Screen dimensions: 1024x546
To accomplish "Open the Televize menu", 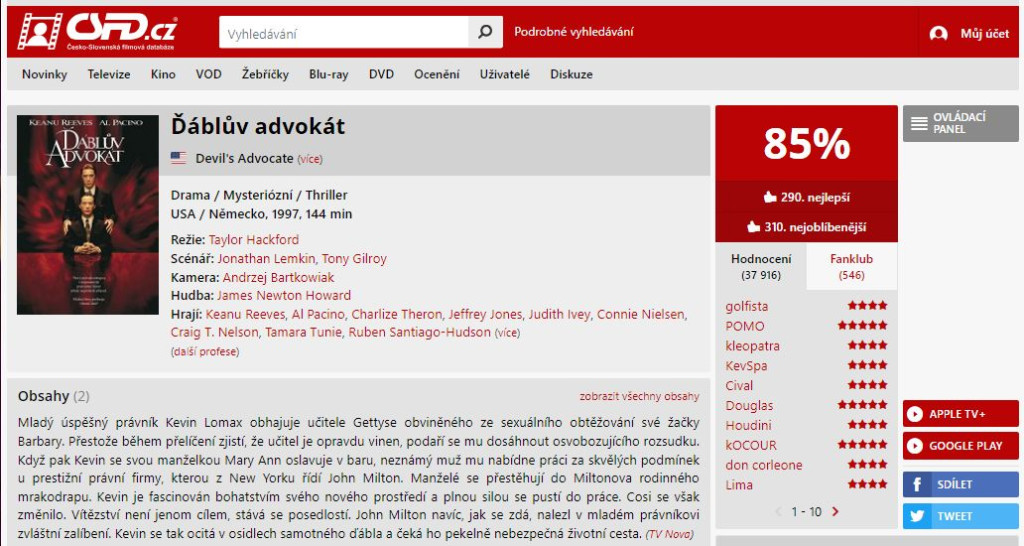I will 109,74.
